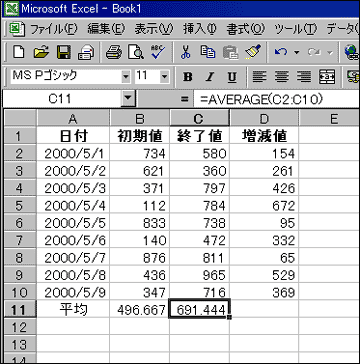Screen dimensions: 360x364
Task: Open the 表示(V) menu
Action: pyautogui.click(x=154, y=29)
